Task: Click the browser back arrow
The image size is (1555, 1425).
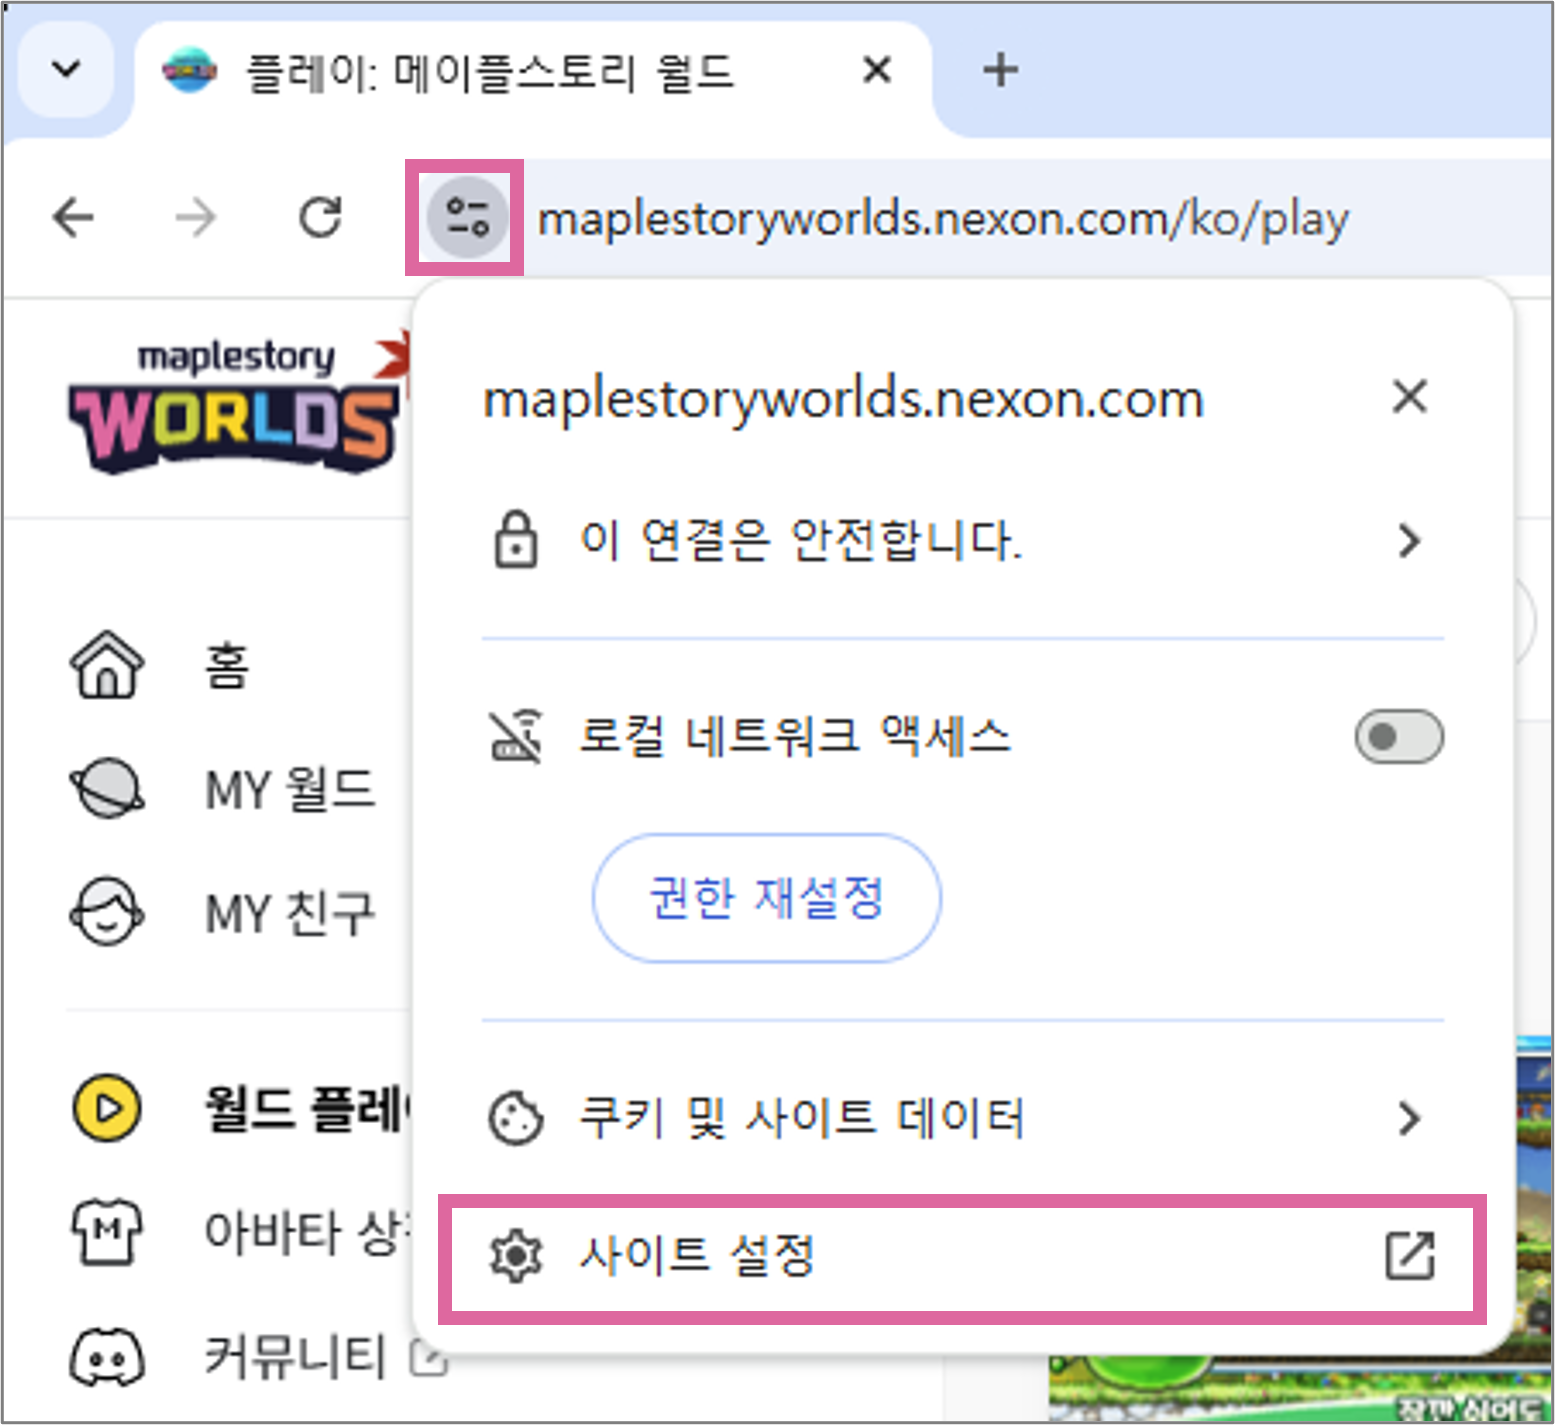Action: [x=74, y=217]
